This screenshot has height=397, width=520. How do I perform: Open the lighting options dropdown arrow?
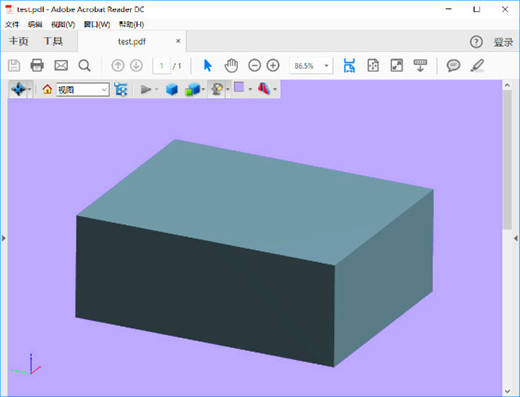pos(228,89)
